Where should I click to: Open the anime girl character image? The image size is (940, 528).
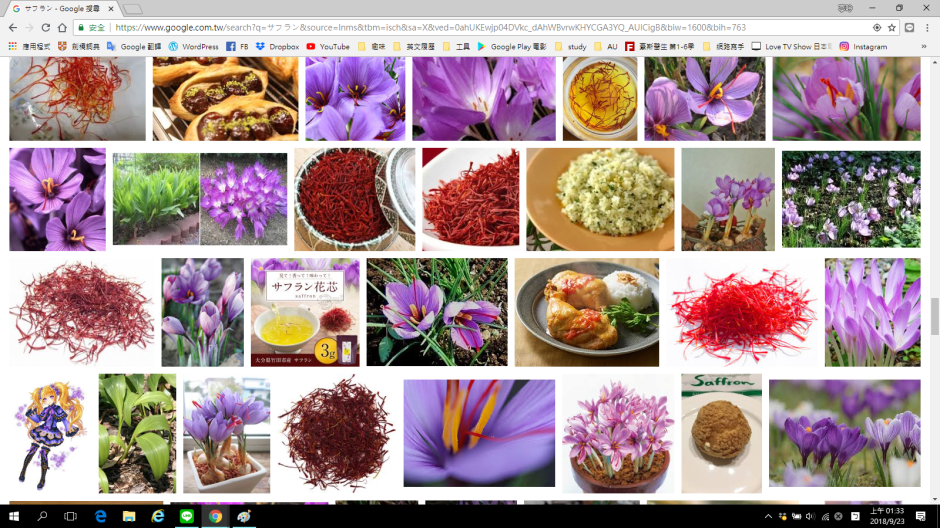pyautogui.click(x=50, y=434)
